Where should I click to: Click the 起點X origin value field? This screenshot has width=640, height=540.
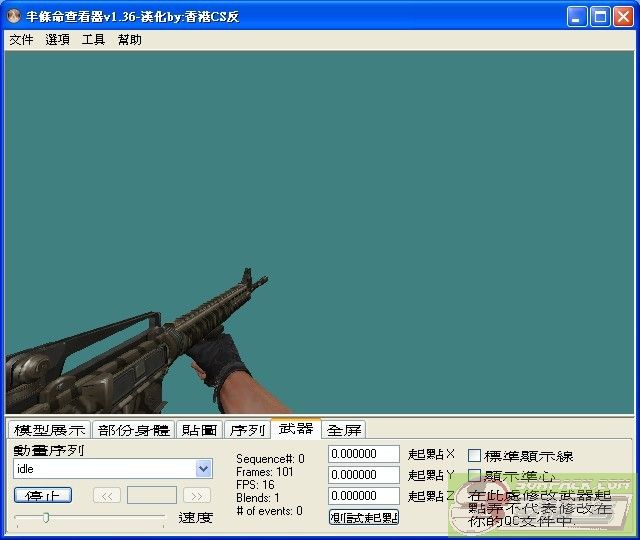[364, 454]
